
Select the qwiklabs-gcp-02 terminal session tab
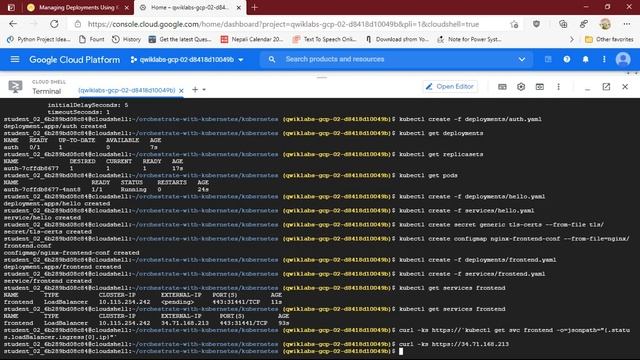[127, 90]
